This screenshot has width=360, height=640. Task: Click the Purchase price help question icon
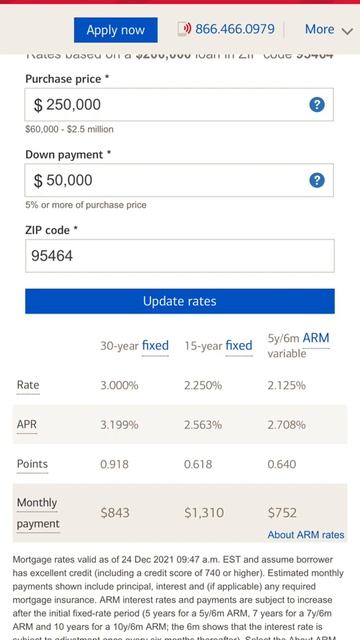pos(317,105)
